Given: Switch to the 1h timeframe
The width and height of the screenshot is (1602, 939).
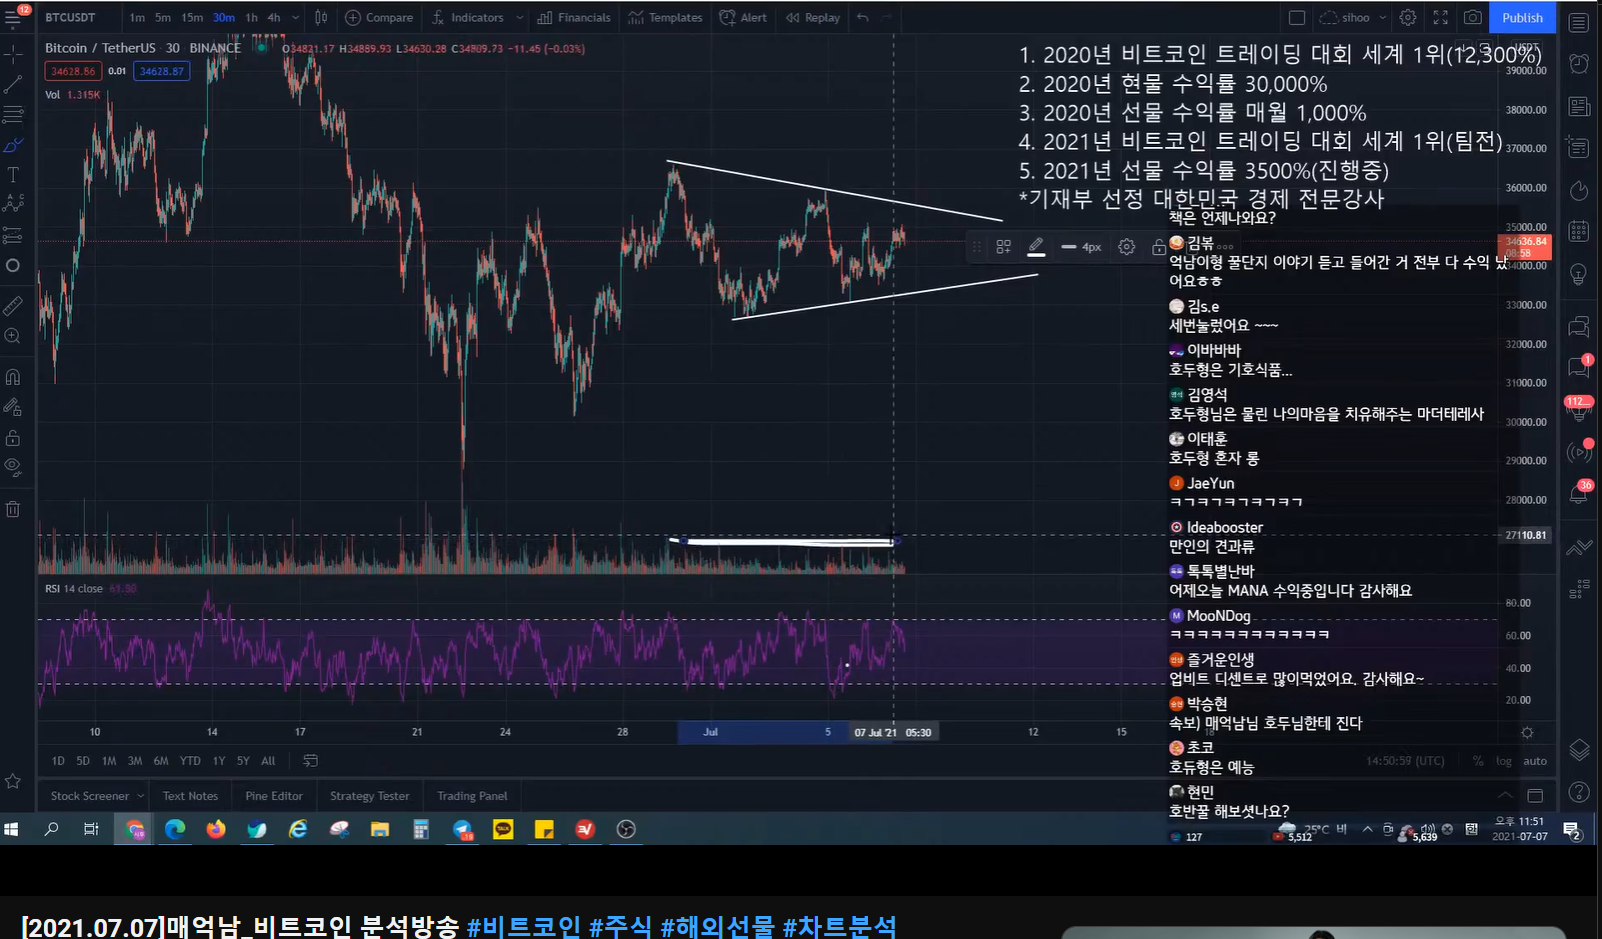Looking at the screenshot, I should coord(251,17).
